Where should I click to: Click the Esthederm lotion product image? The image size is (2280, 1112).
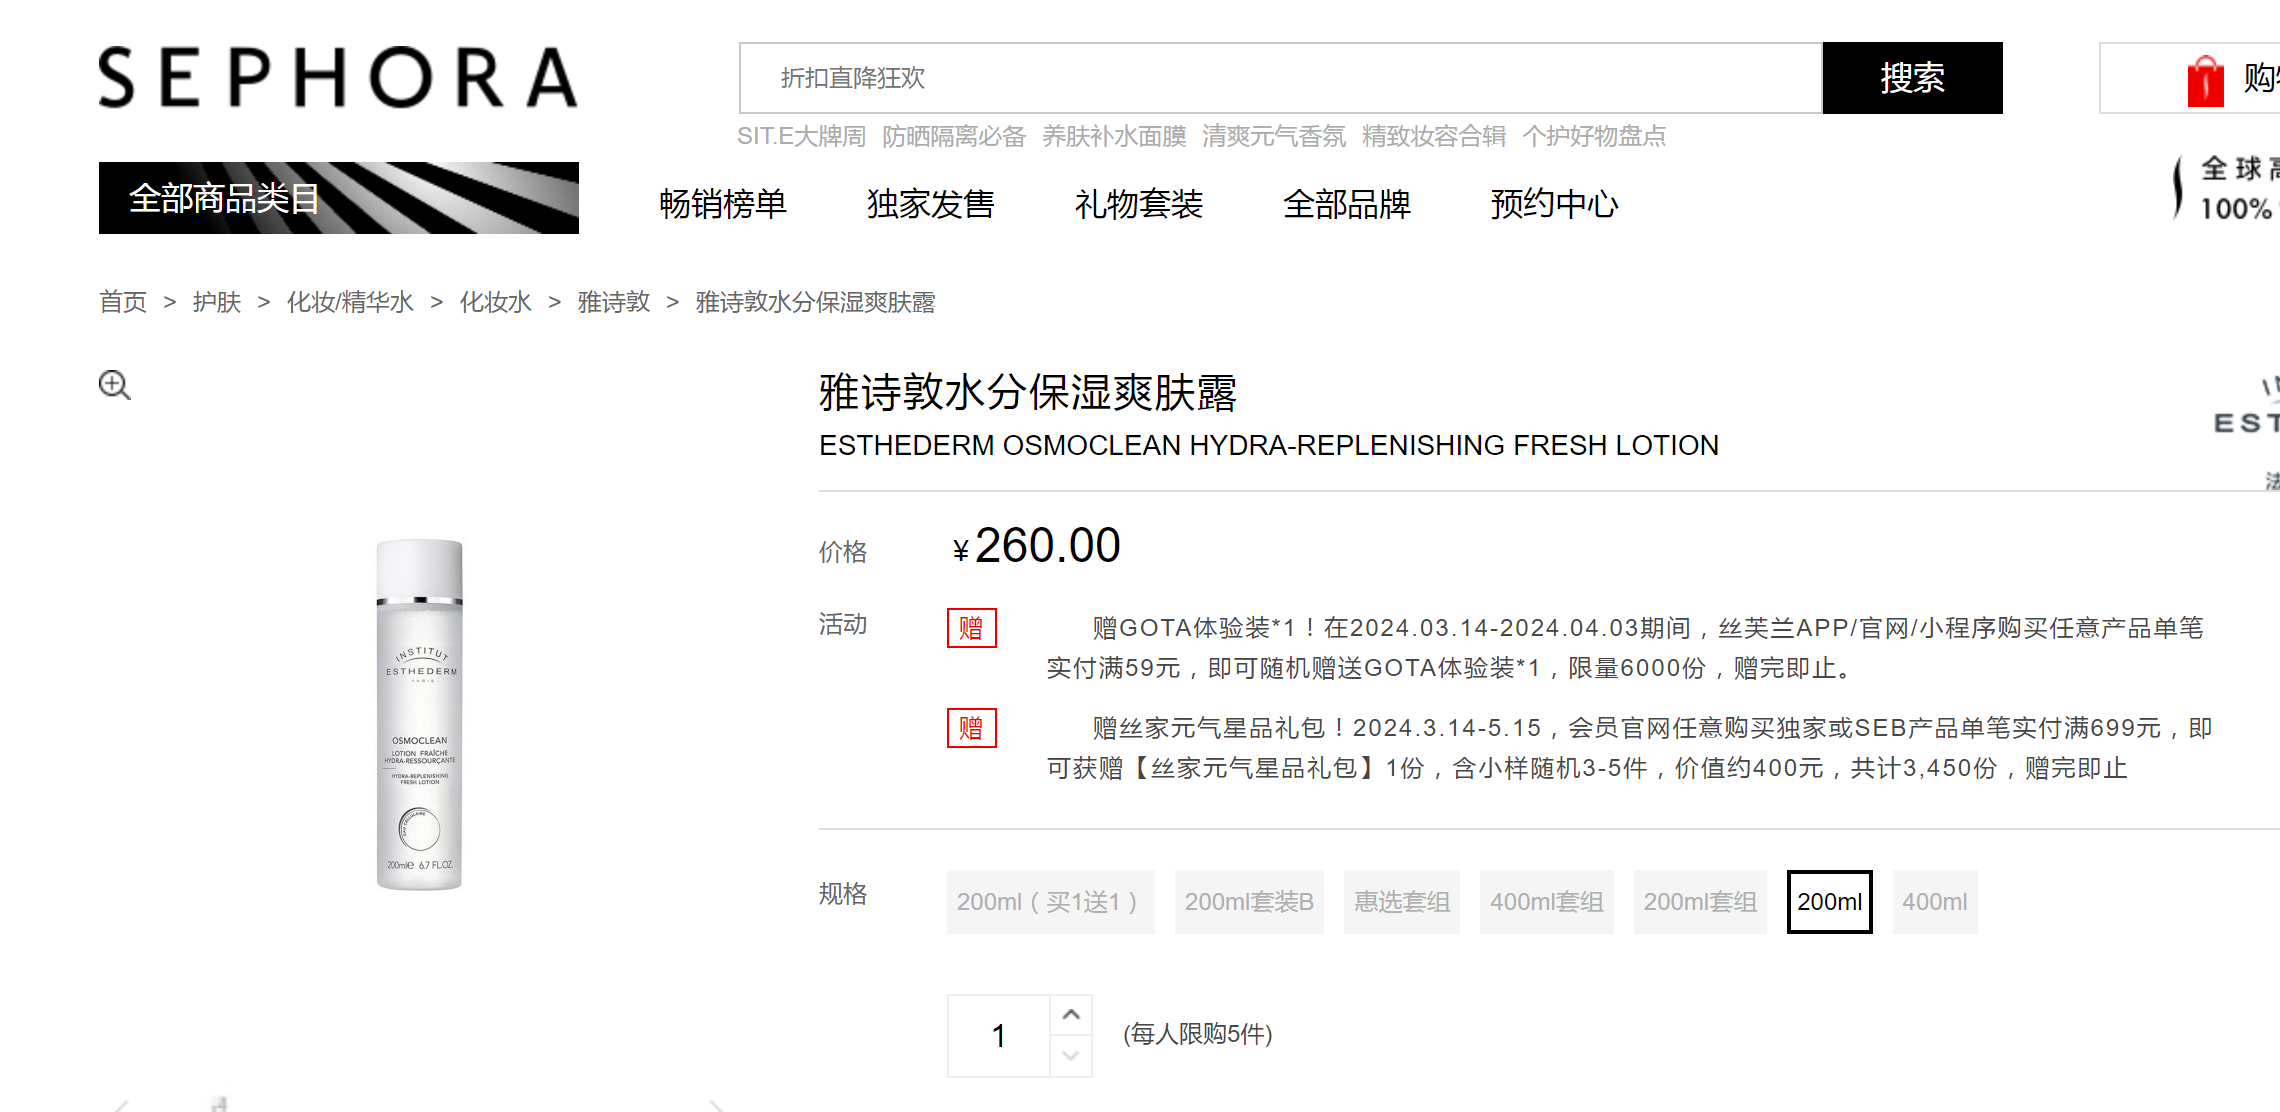pos(420,714)
